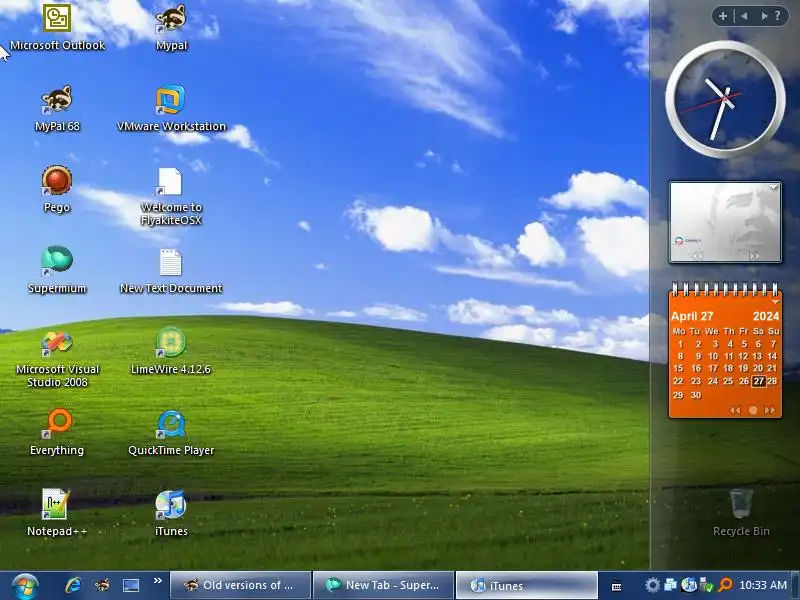The image size is (800, 600).
Task: Show the previous slideshow picture
Action: pyautogui.click(x=696, y=256)
